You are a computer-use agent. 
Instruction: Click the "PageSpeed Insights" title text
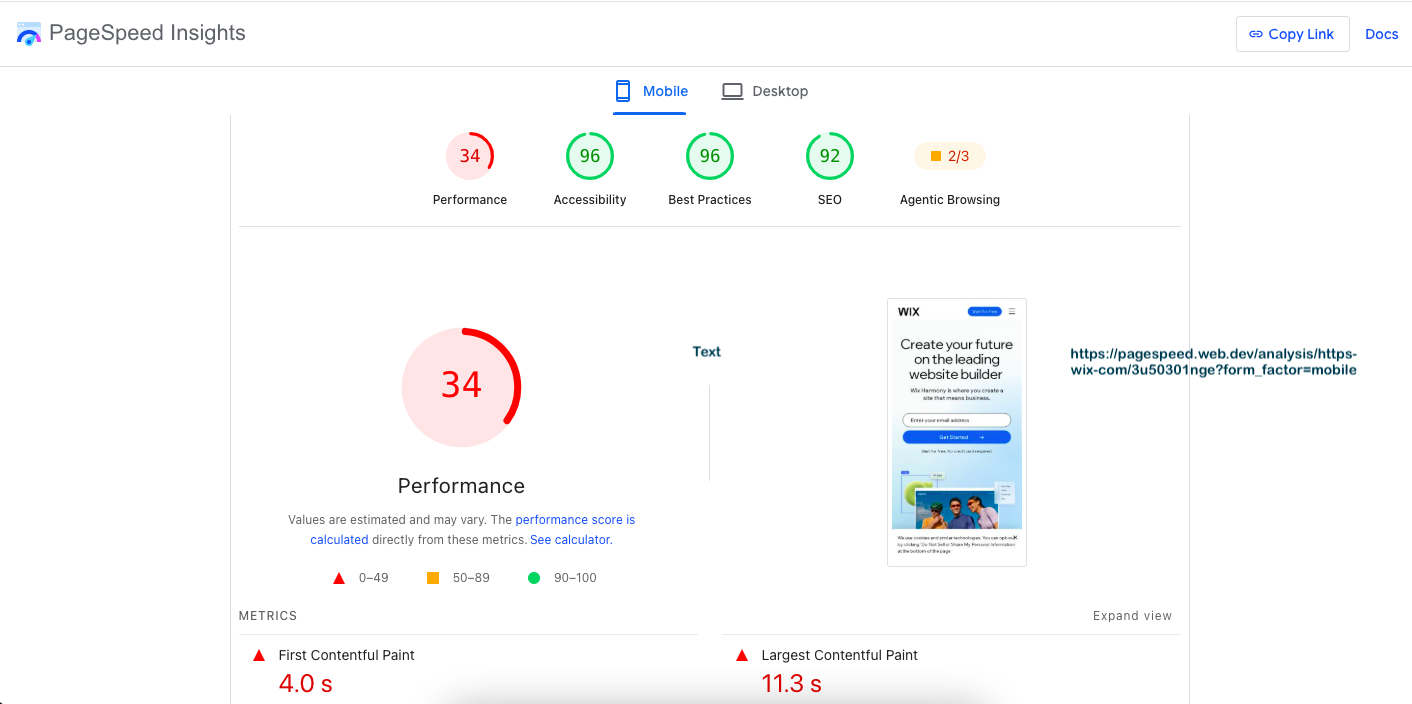(x=147, y=33)
